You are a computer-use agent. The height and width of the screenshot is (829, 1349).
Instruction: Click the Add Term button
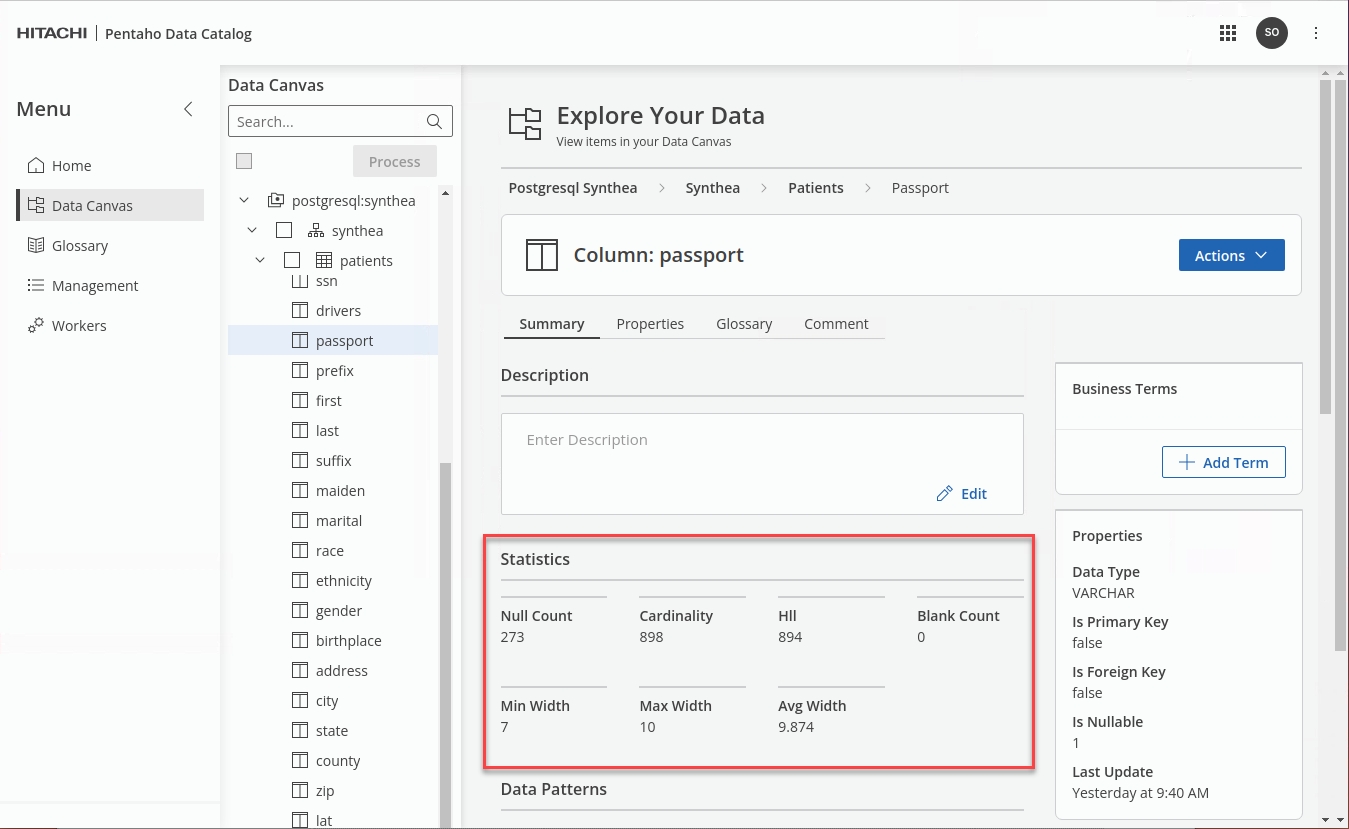1223,462
